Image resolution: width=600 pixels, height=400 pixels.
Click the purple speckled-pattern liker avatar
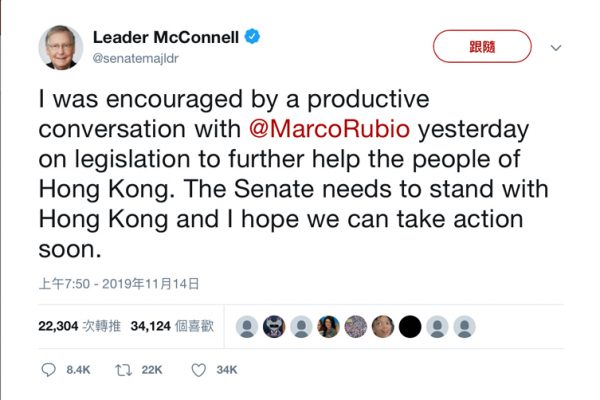click(355, 326)
